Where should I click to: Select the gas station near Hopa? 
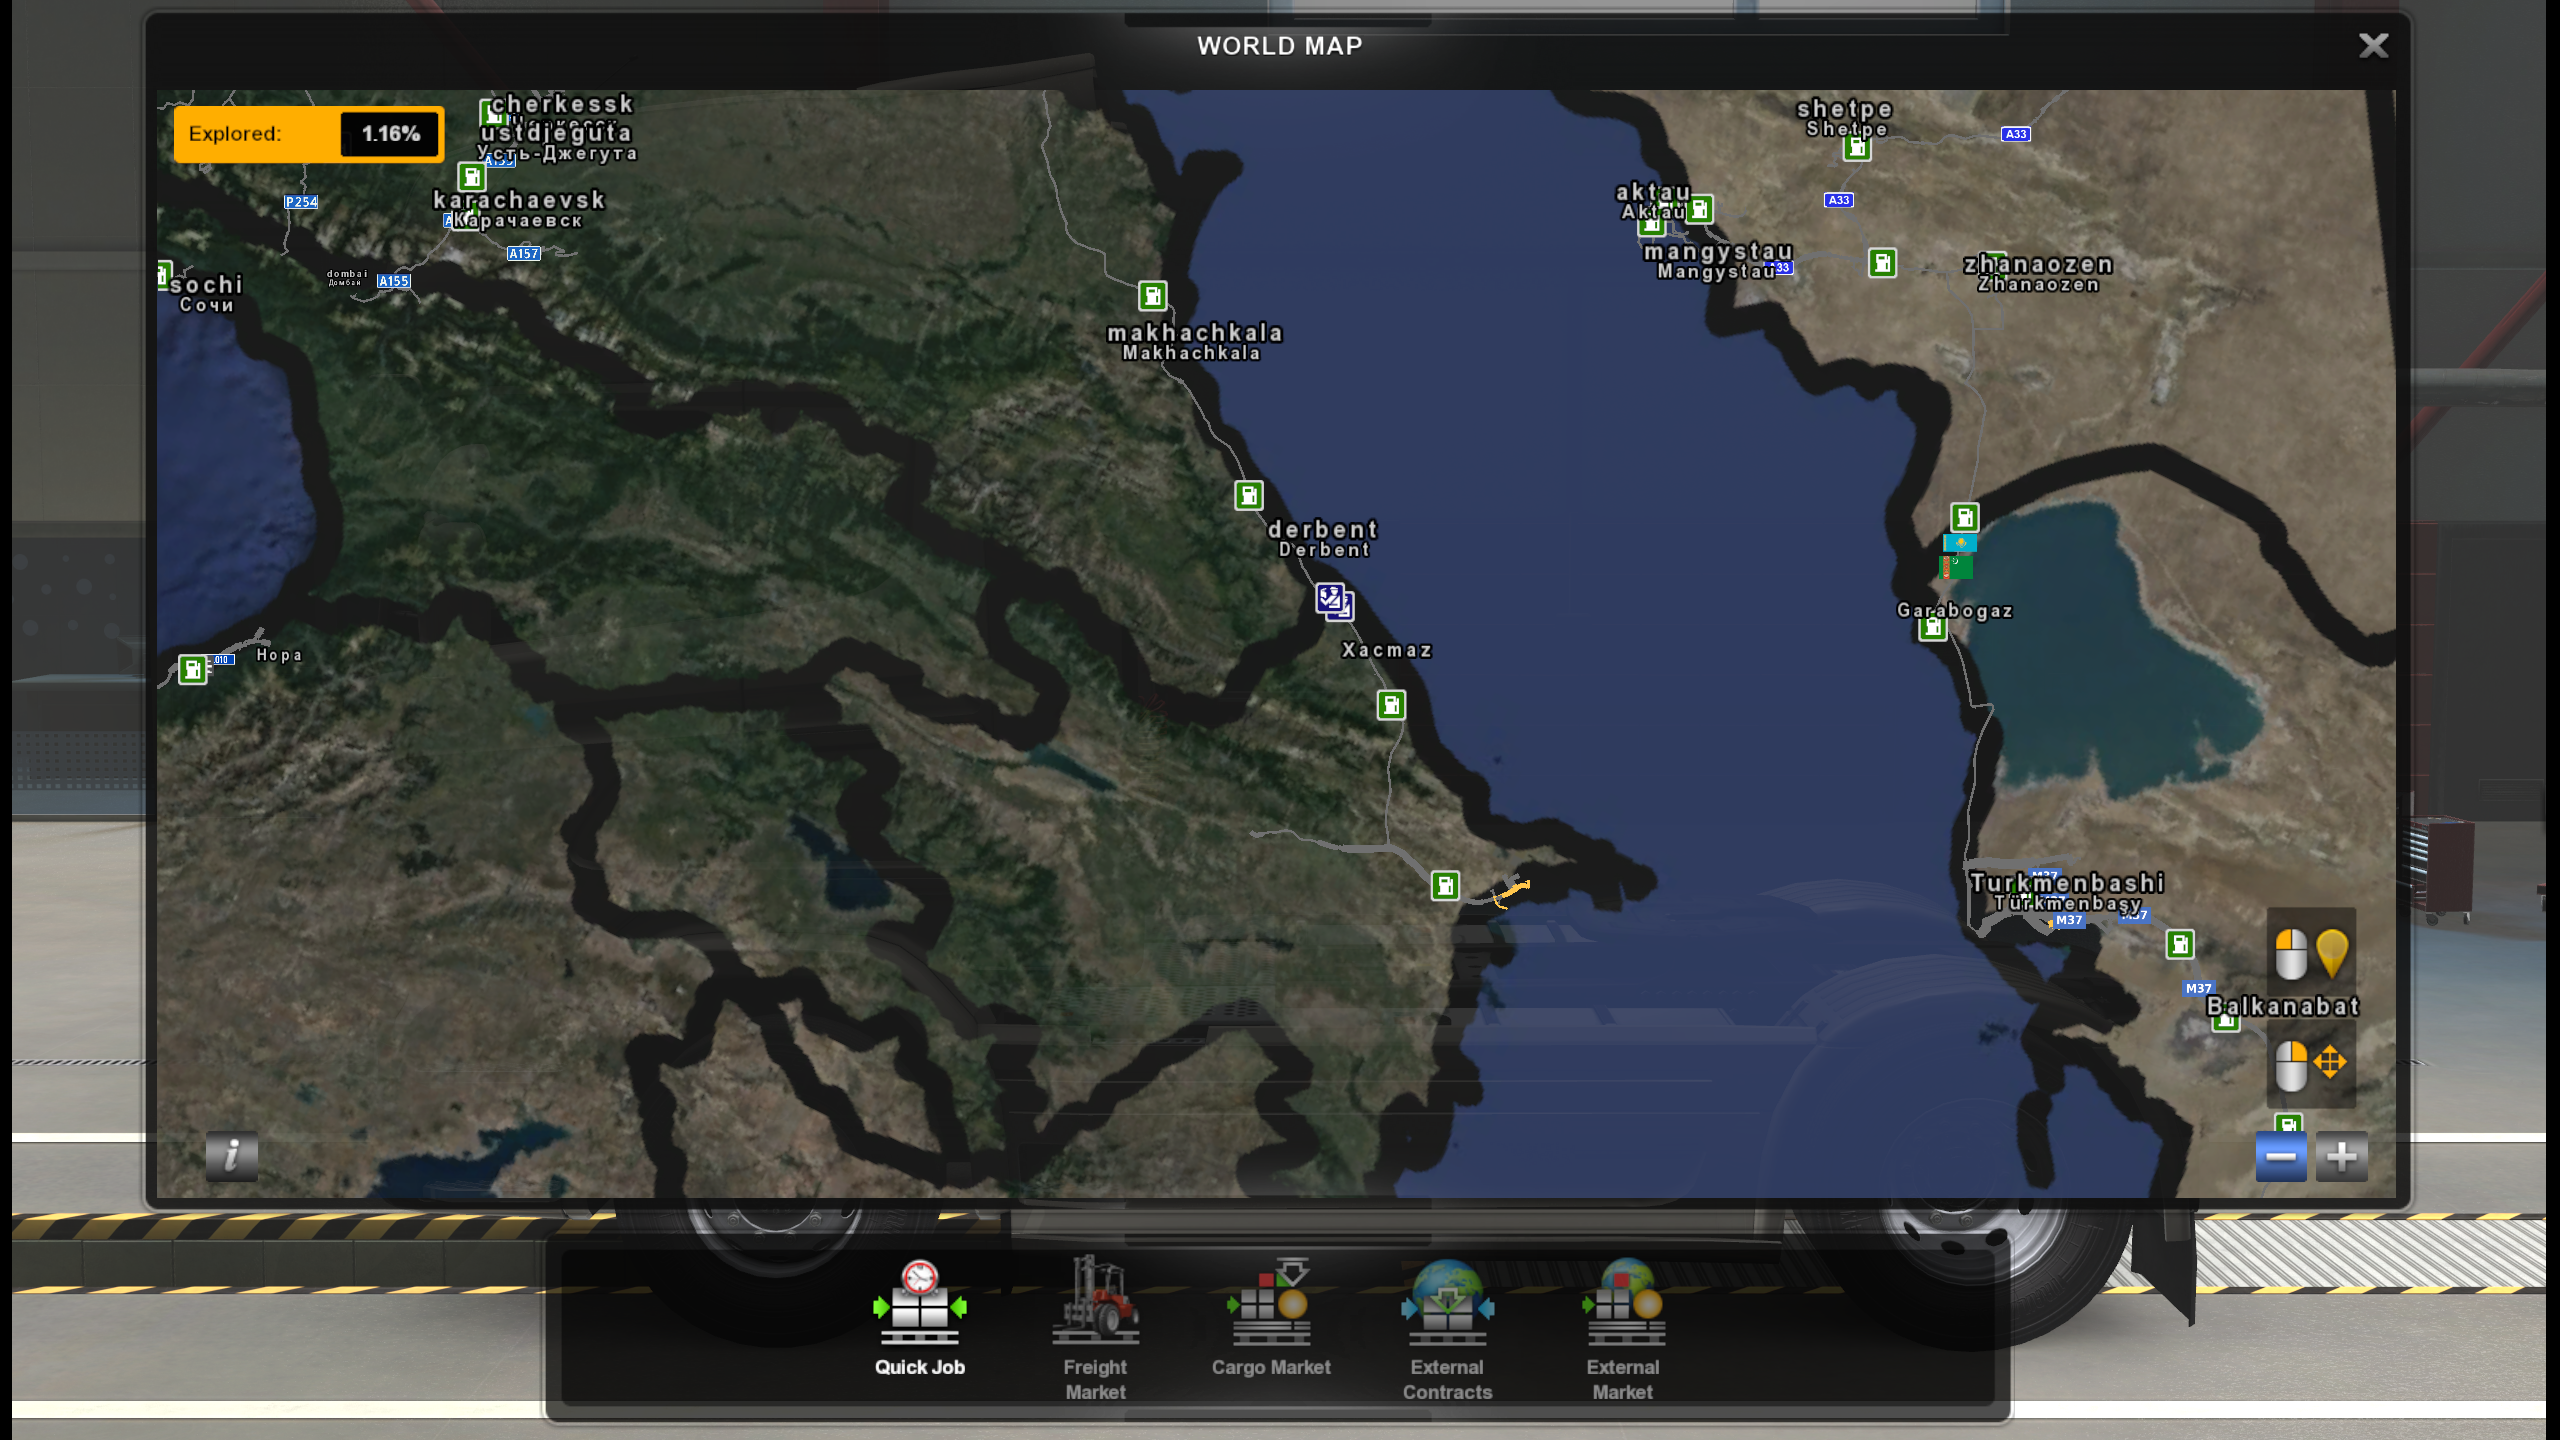[192, 669]
